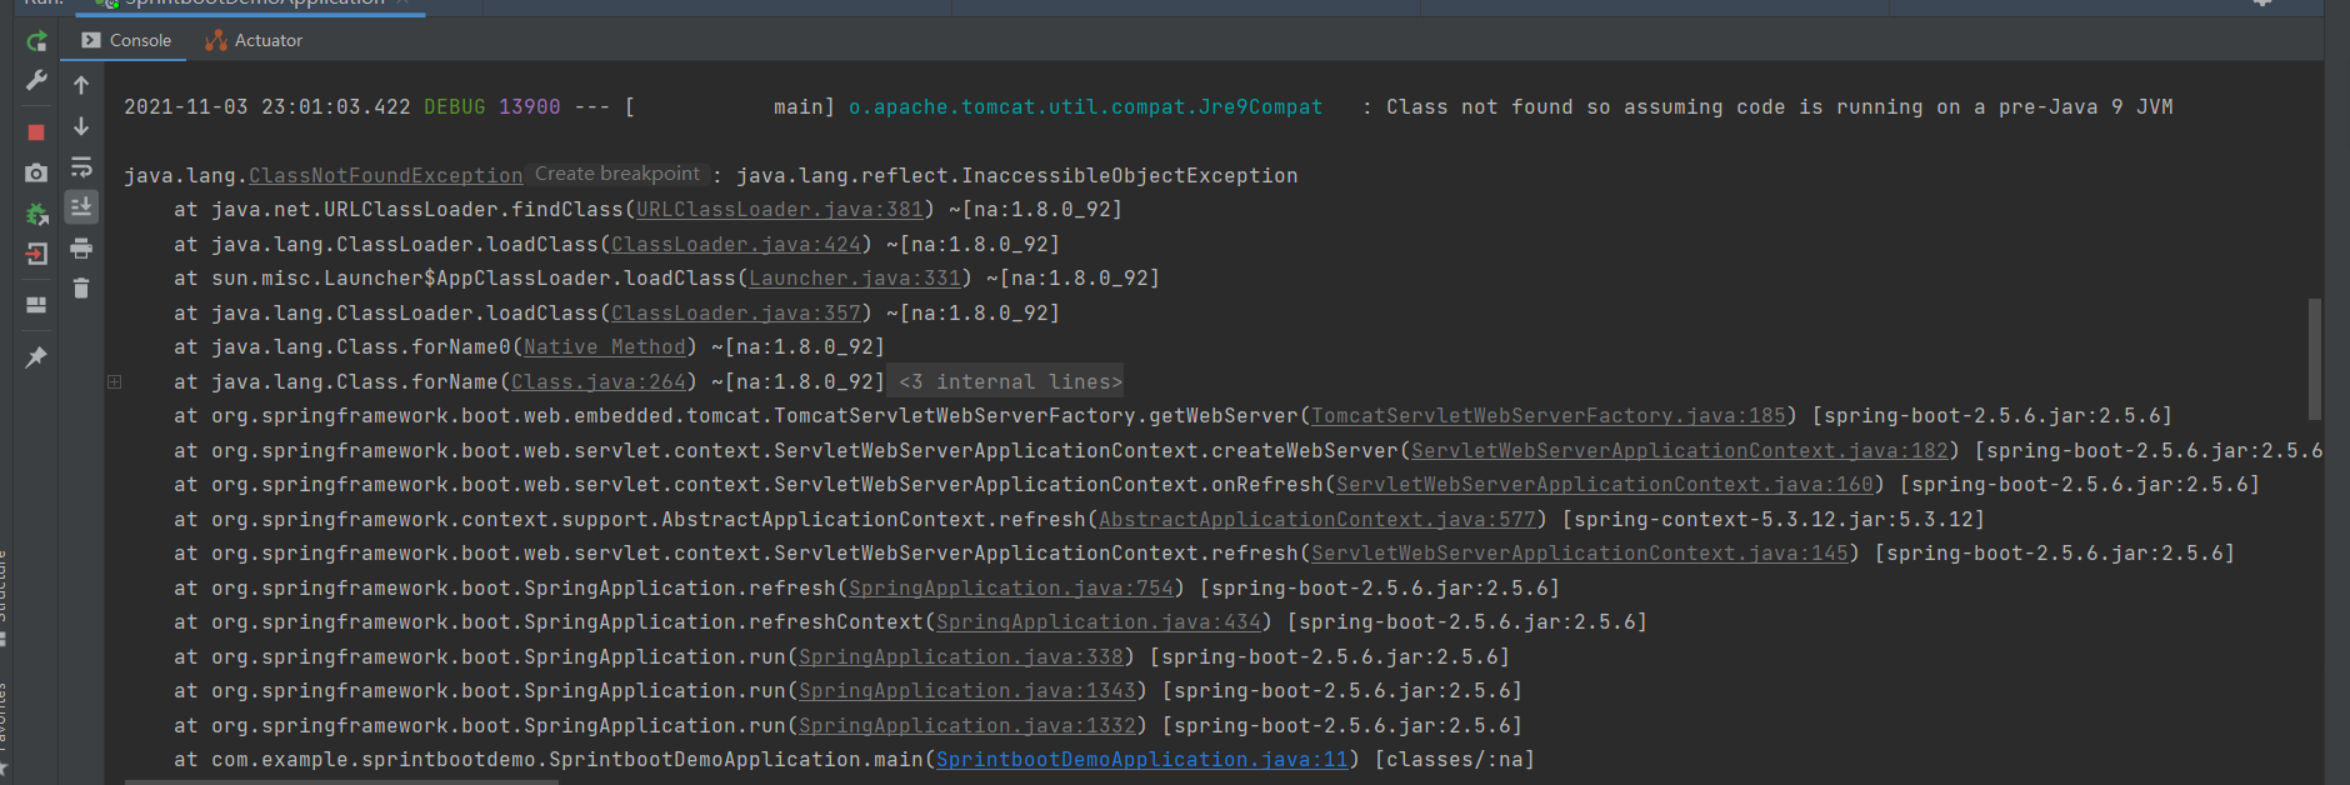
Task: Click the o.apache.tomcat.util.compat.Jre9Compat logger name
Action: (x=1085, y=107)
